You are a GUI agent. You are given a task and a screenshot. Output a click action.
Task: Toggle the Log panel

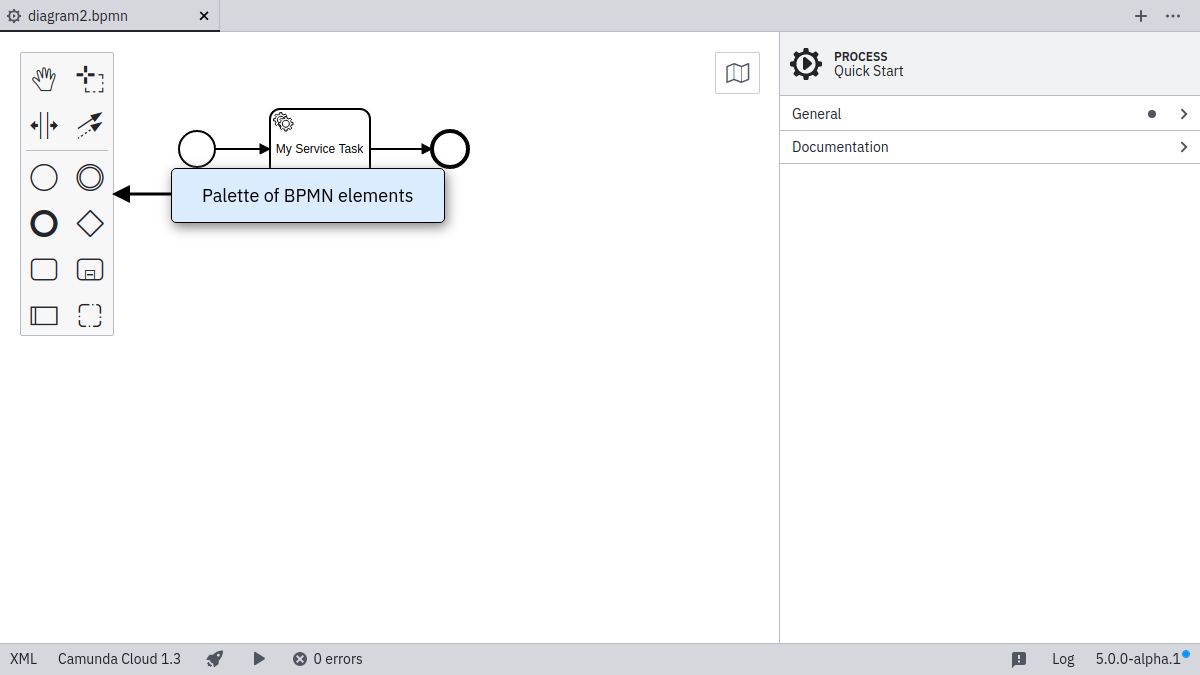tap(1062, 659)
